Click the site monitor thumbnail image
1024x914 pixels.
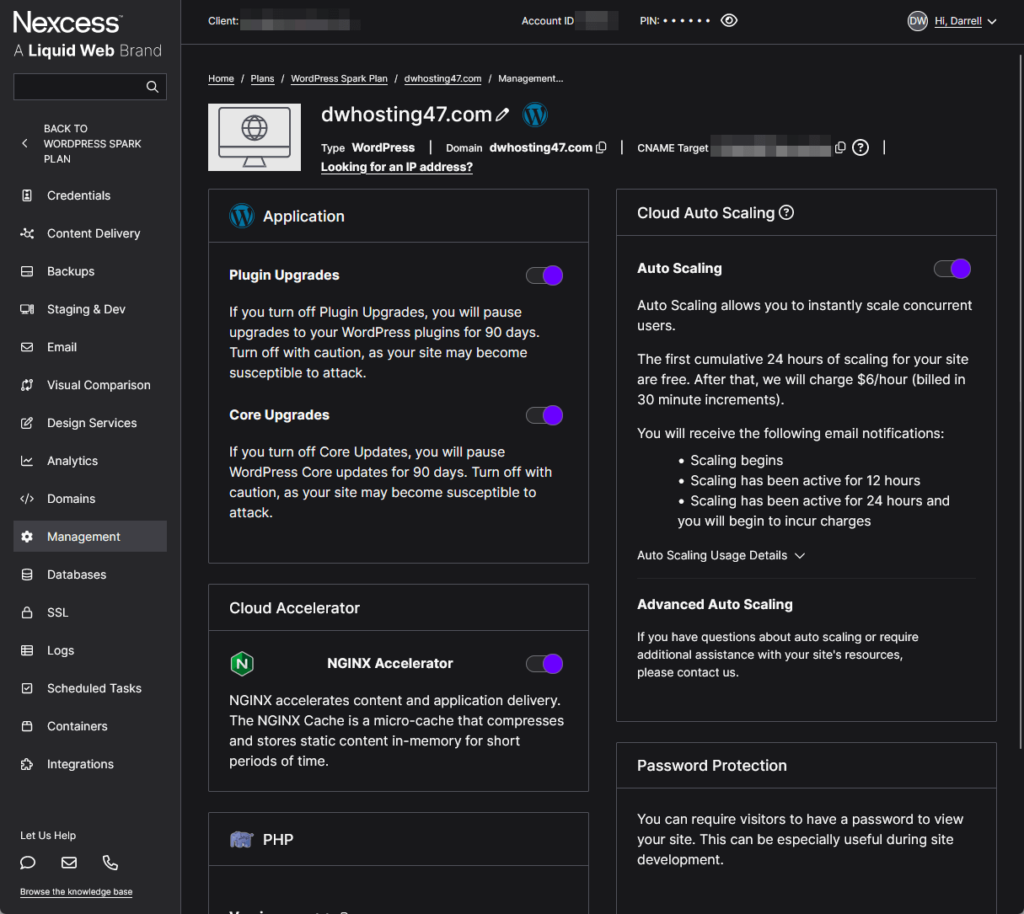coord(255,137)
